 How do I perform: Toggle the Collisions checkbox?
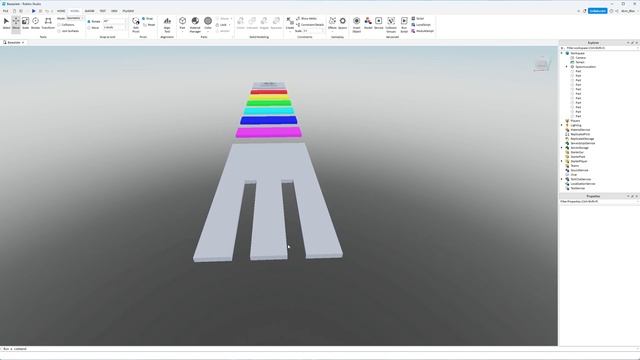(59, 24)
